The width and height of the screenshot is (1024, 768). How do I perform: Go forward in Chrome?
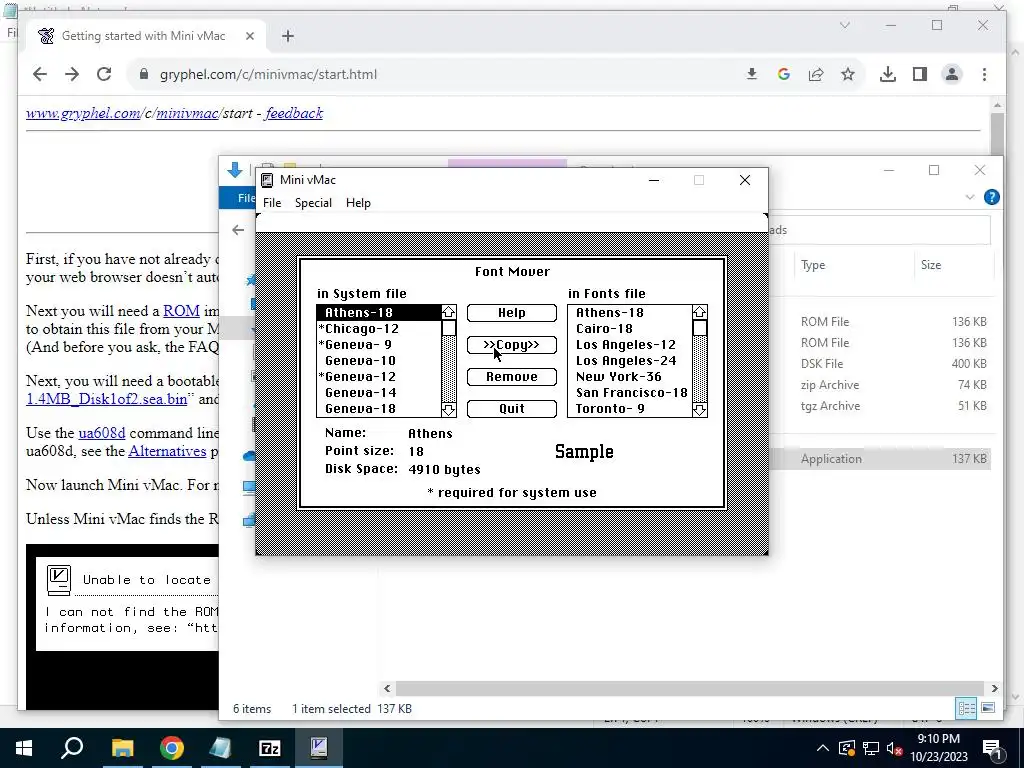(x=72, y=74)
